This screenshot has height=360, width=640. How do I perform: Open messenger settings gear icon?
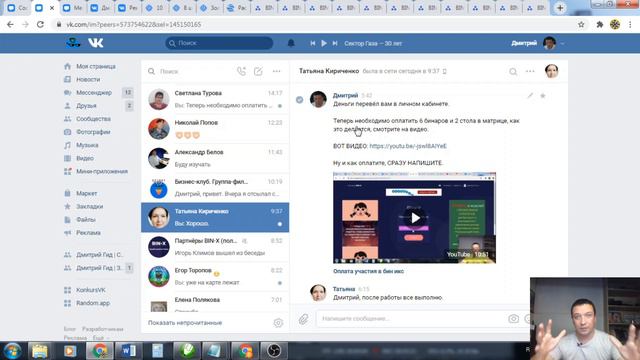[278, 323]
